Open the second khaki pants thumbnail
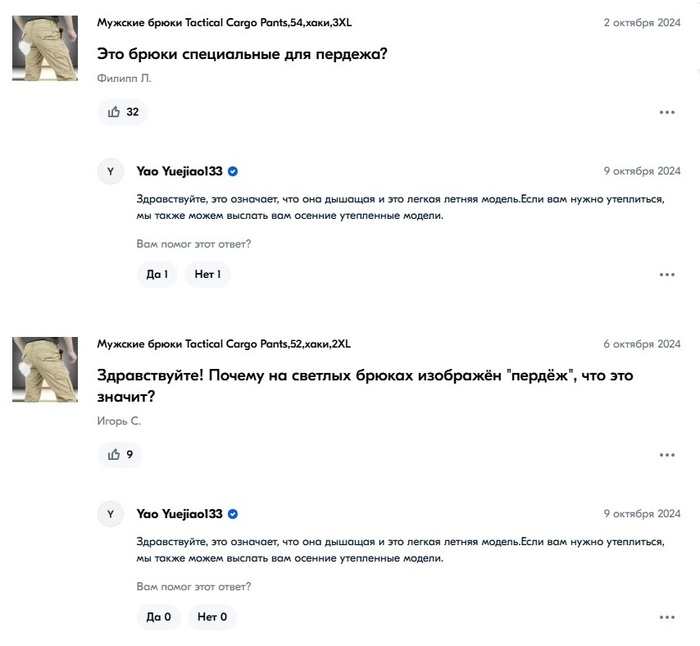Screen dimensions: 700x646 point(45,370)
